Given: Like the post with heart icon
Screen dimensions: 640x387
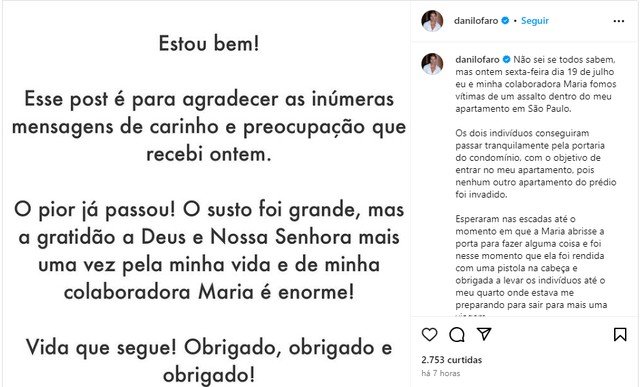Looking at the screenshot, I should (x=429, y=335).
